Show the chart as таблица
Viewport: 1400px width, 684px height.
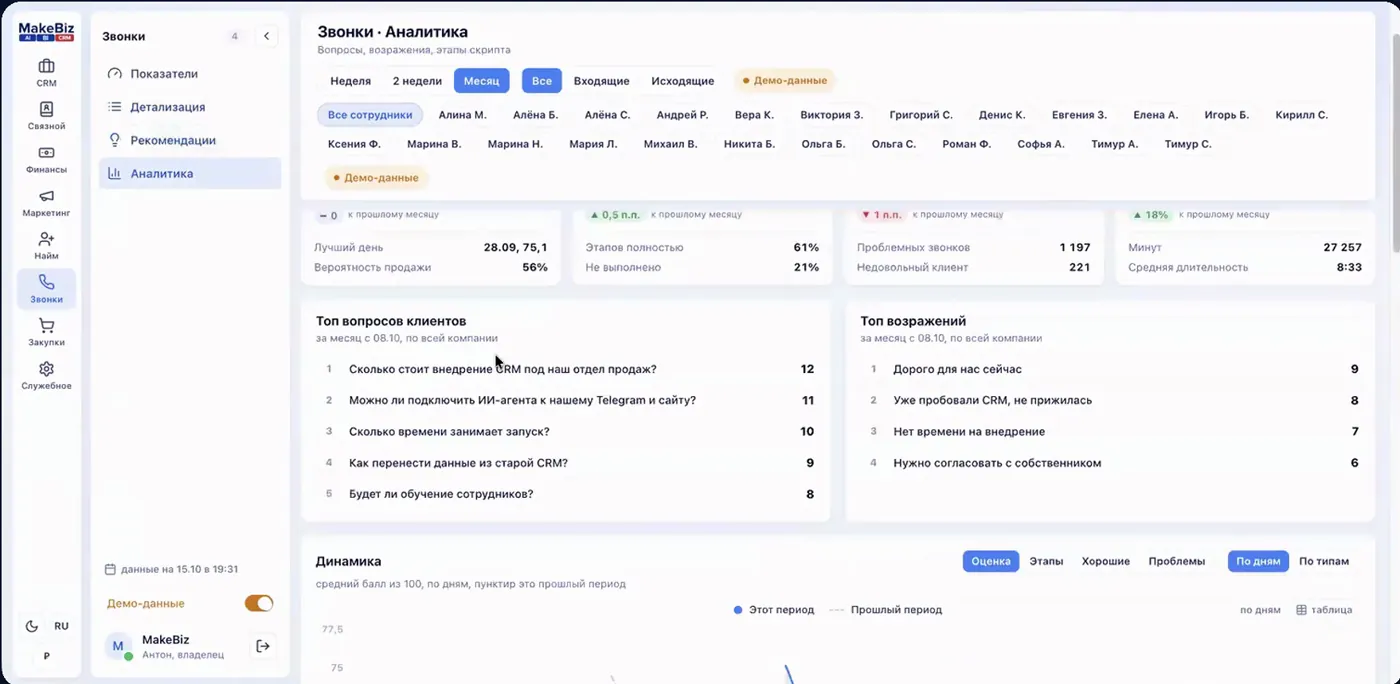(1324, 610)
